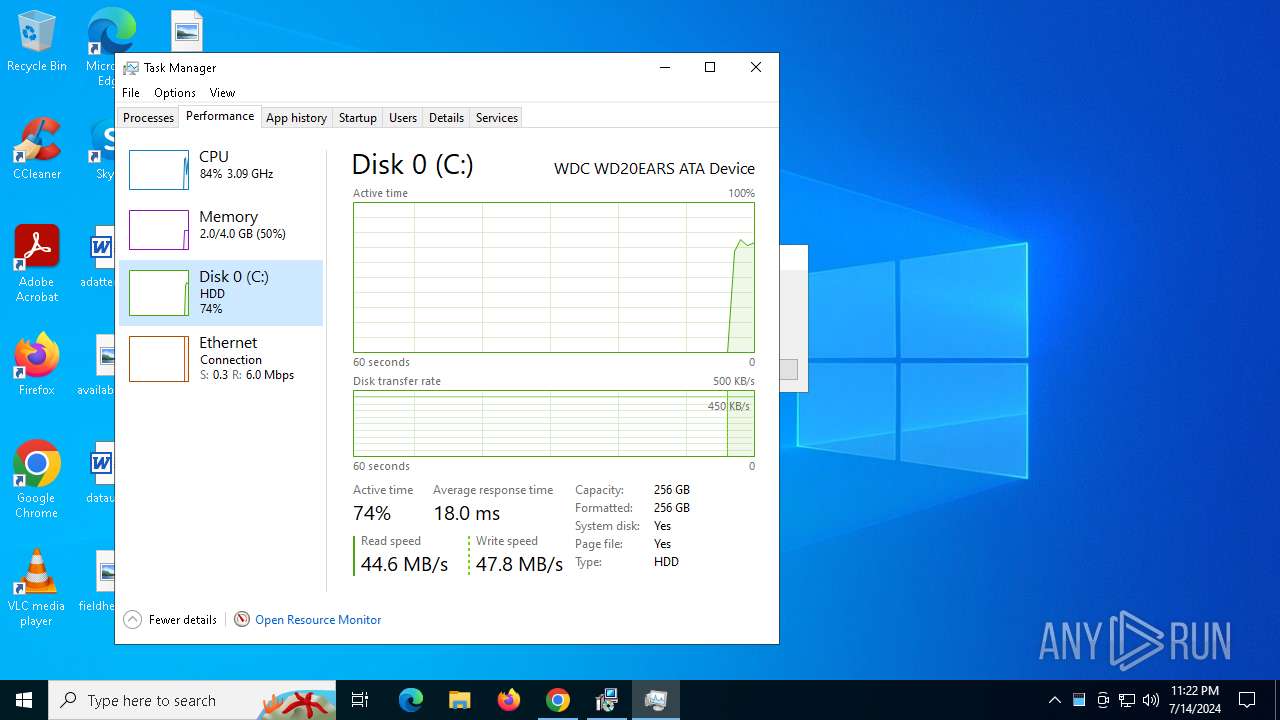
Task: Open File Explorer from the taskbar
Action: pyautogui.click(x=459, y=700)
